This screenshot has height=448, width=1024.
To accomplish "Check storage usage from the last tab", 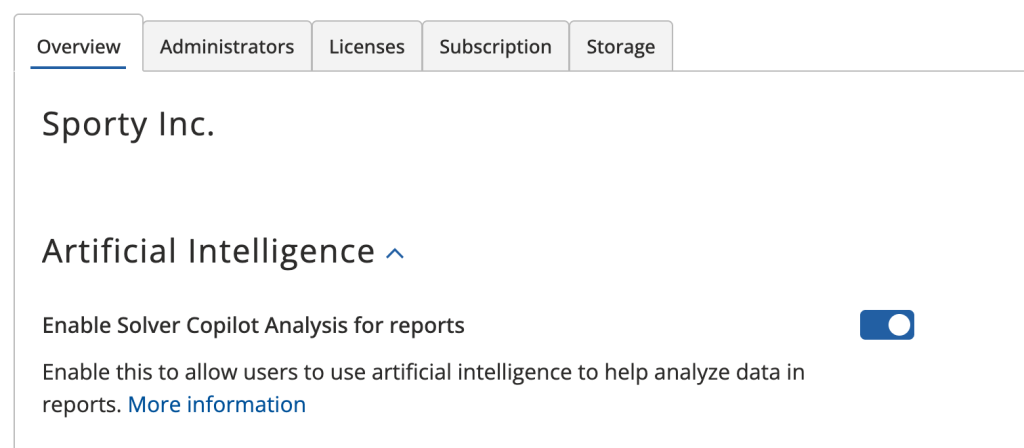I will pyautogui.click(x=620, y=46).
